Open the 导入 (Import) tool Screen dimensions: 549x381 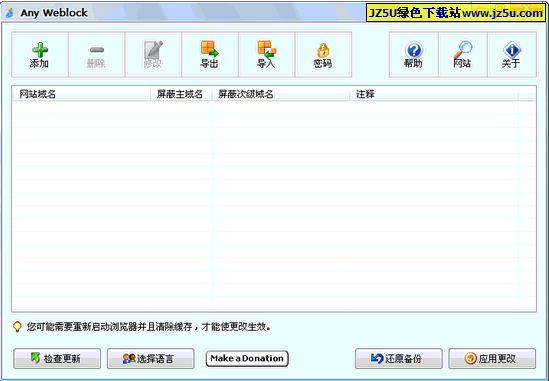[x=267, y=55]
